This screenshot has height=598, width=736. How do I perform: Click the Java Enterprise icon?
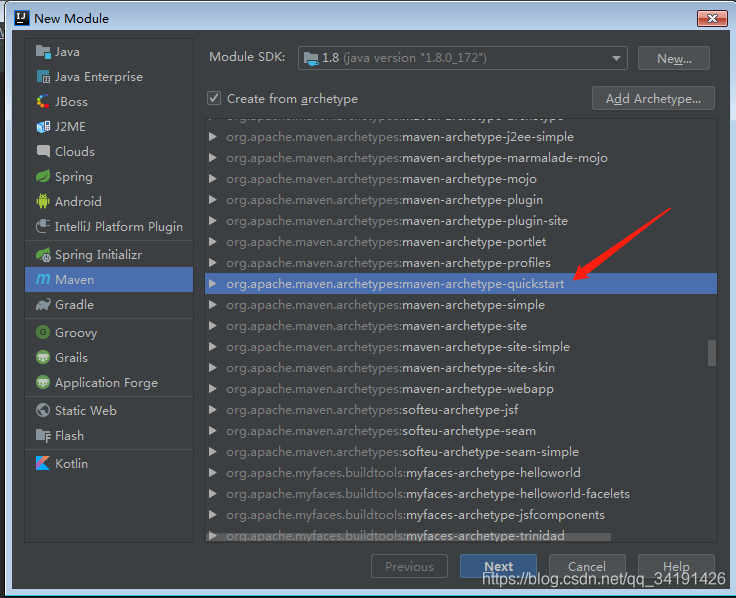coord(43,77)
